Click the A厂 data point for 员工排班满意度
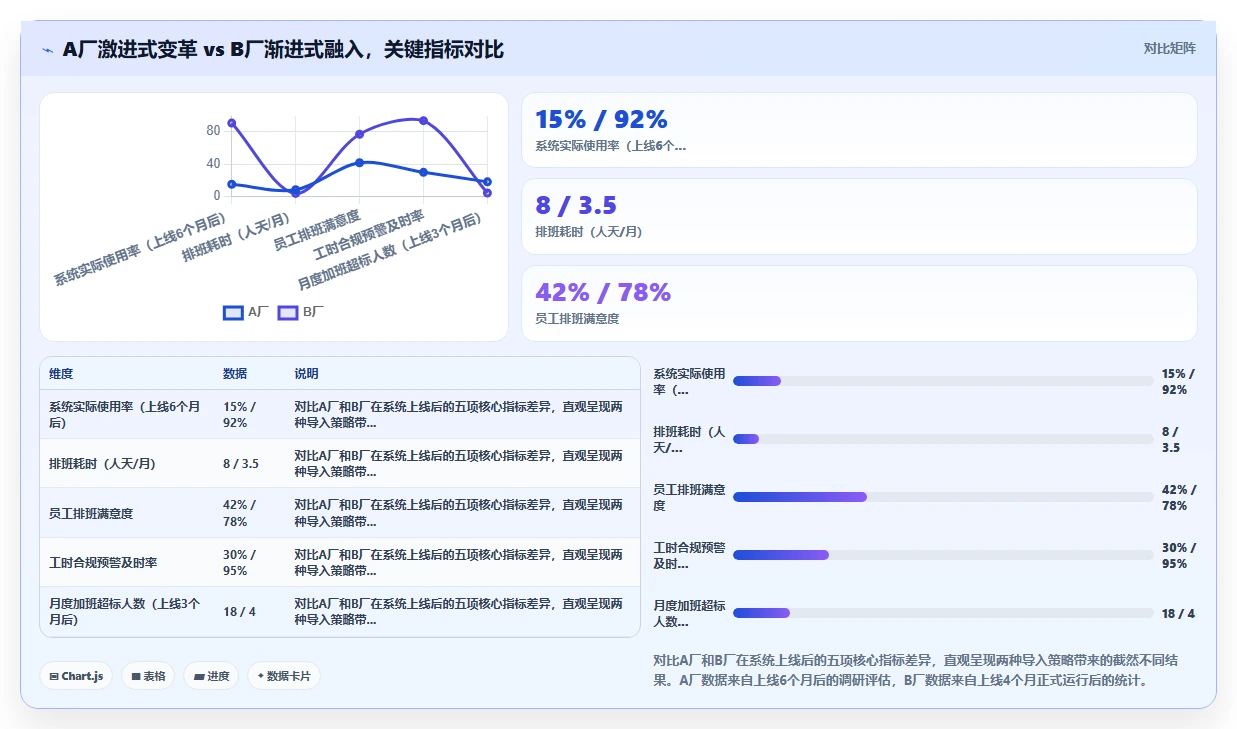The height and width of the screenshot is (729, 1237). point(359,162)
